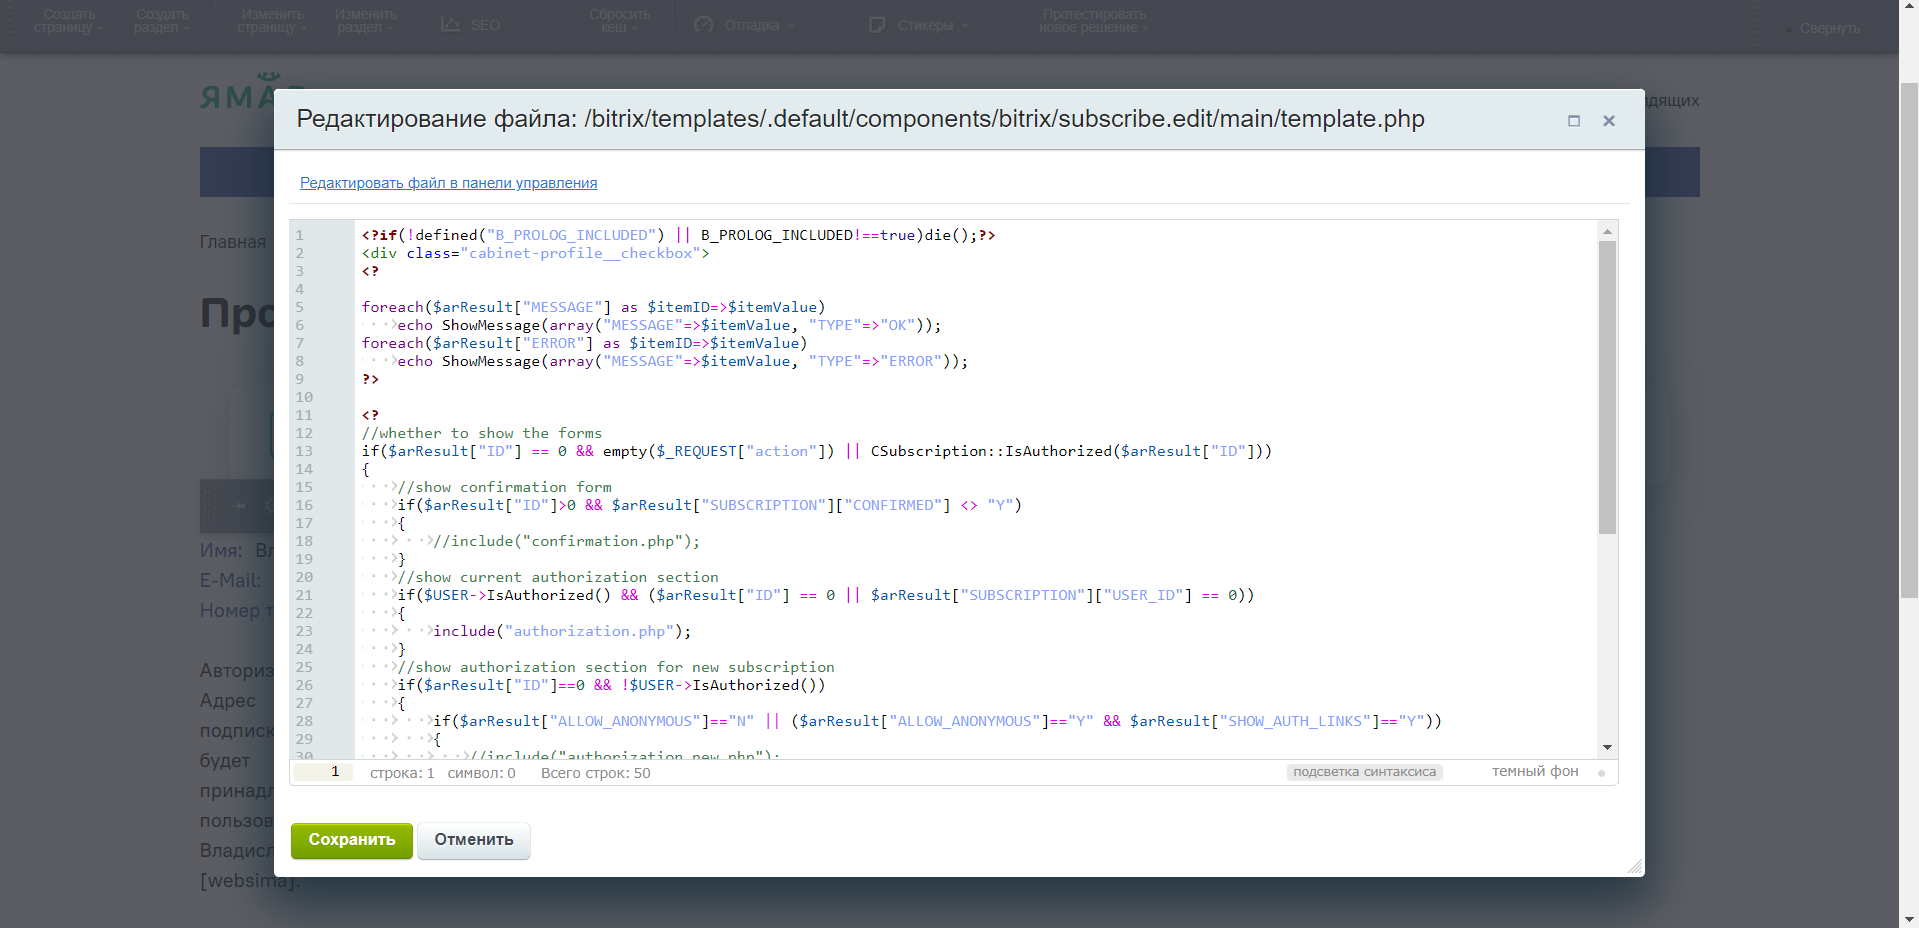Viewport: 1919px width, 928px height.
Task: Click line number 13 in the gutter
Action: pyautogui.click(x=304, y=452)
